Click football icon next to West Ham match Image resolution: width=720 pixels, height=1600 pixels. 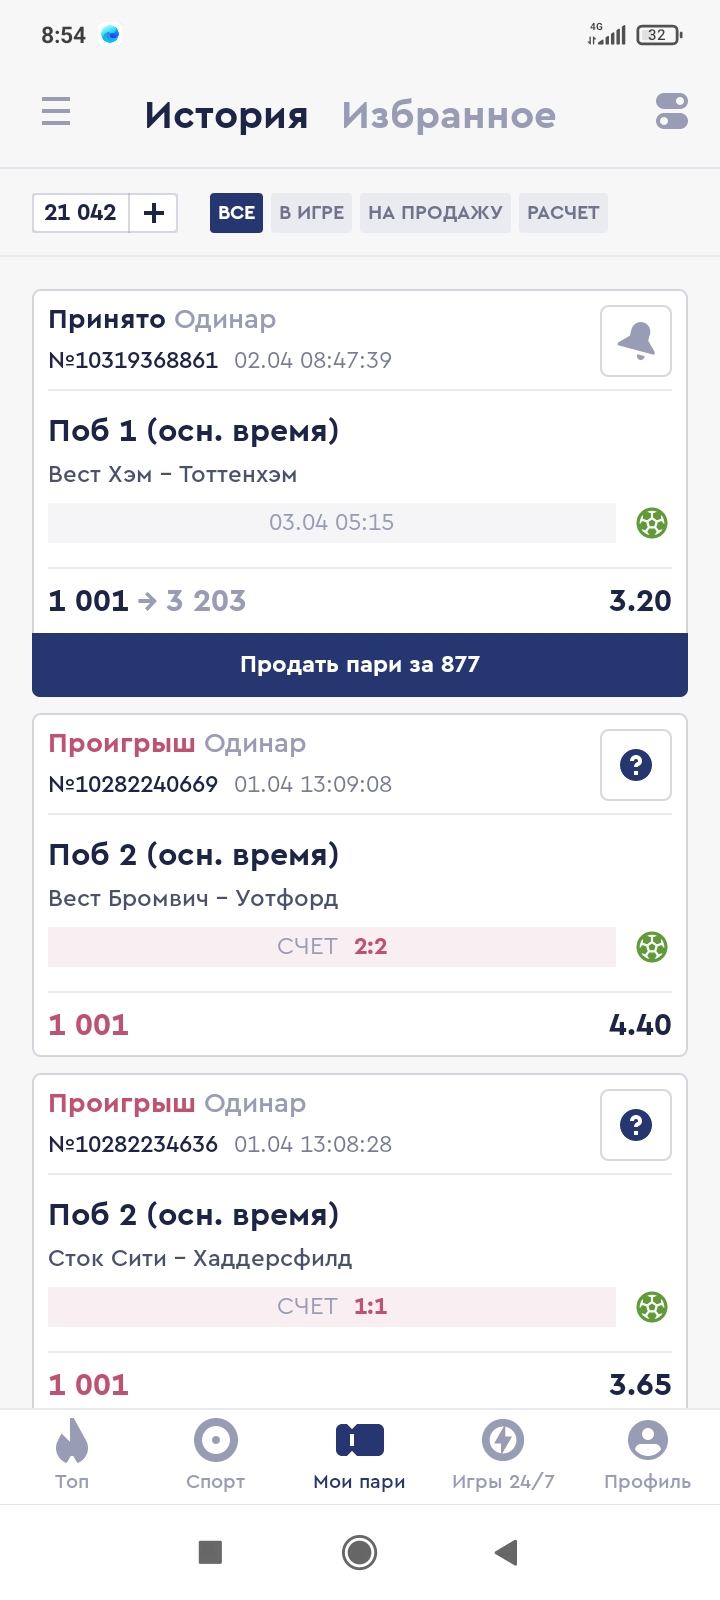point(652,523)
